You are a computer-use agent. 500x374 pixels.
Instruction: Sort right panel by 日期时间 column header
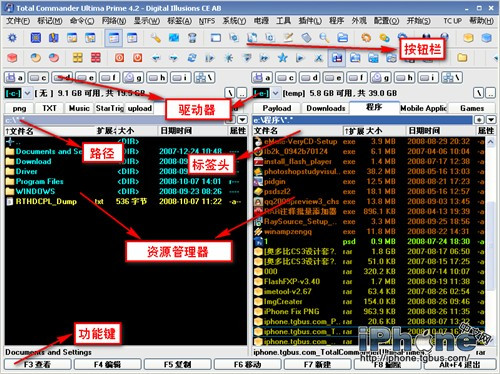(440, 131)
